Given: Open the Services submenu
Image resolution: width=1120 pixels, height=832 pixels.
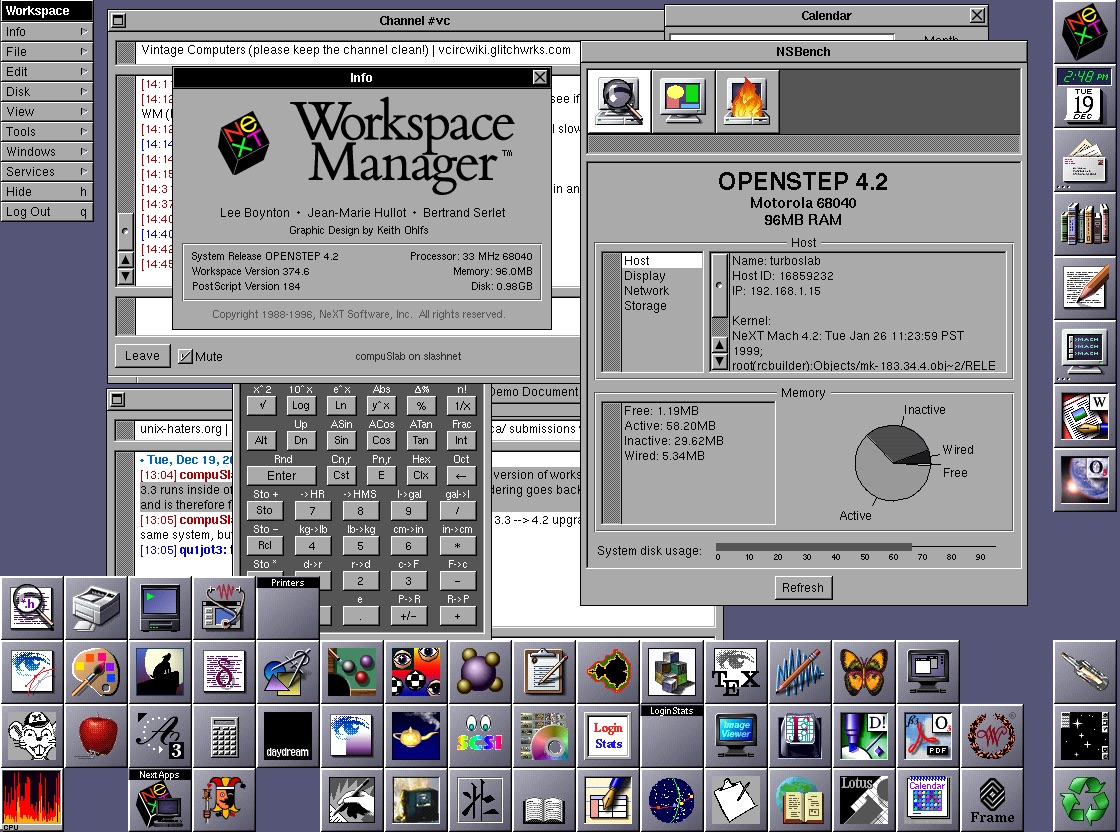Looking at the screenshot, I should tap(46, 172).
